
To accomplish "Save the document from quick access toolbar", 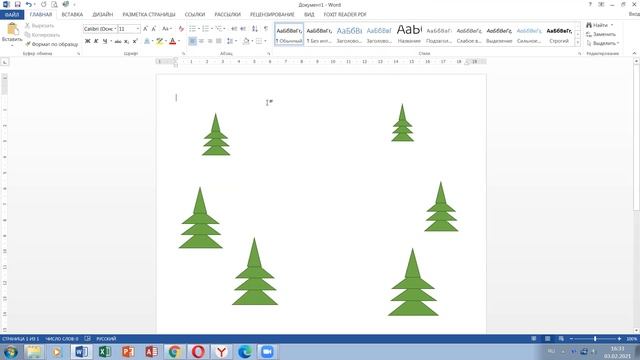I will [x=18, y=4].
